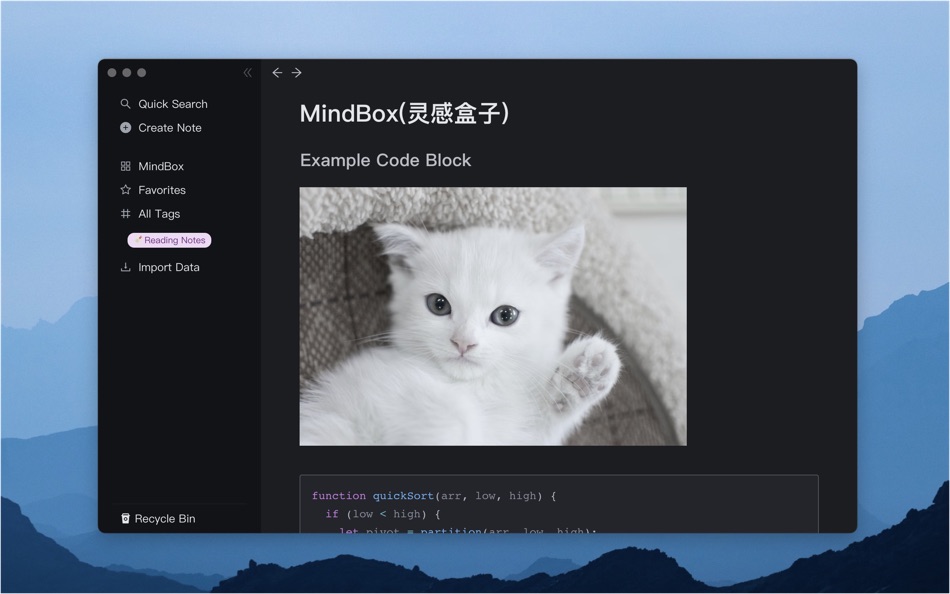The width and height of the screenshot is (950, 594).
Task: Go back with the left arrow
Action: 277,73
